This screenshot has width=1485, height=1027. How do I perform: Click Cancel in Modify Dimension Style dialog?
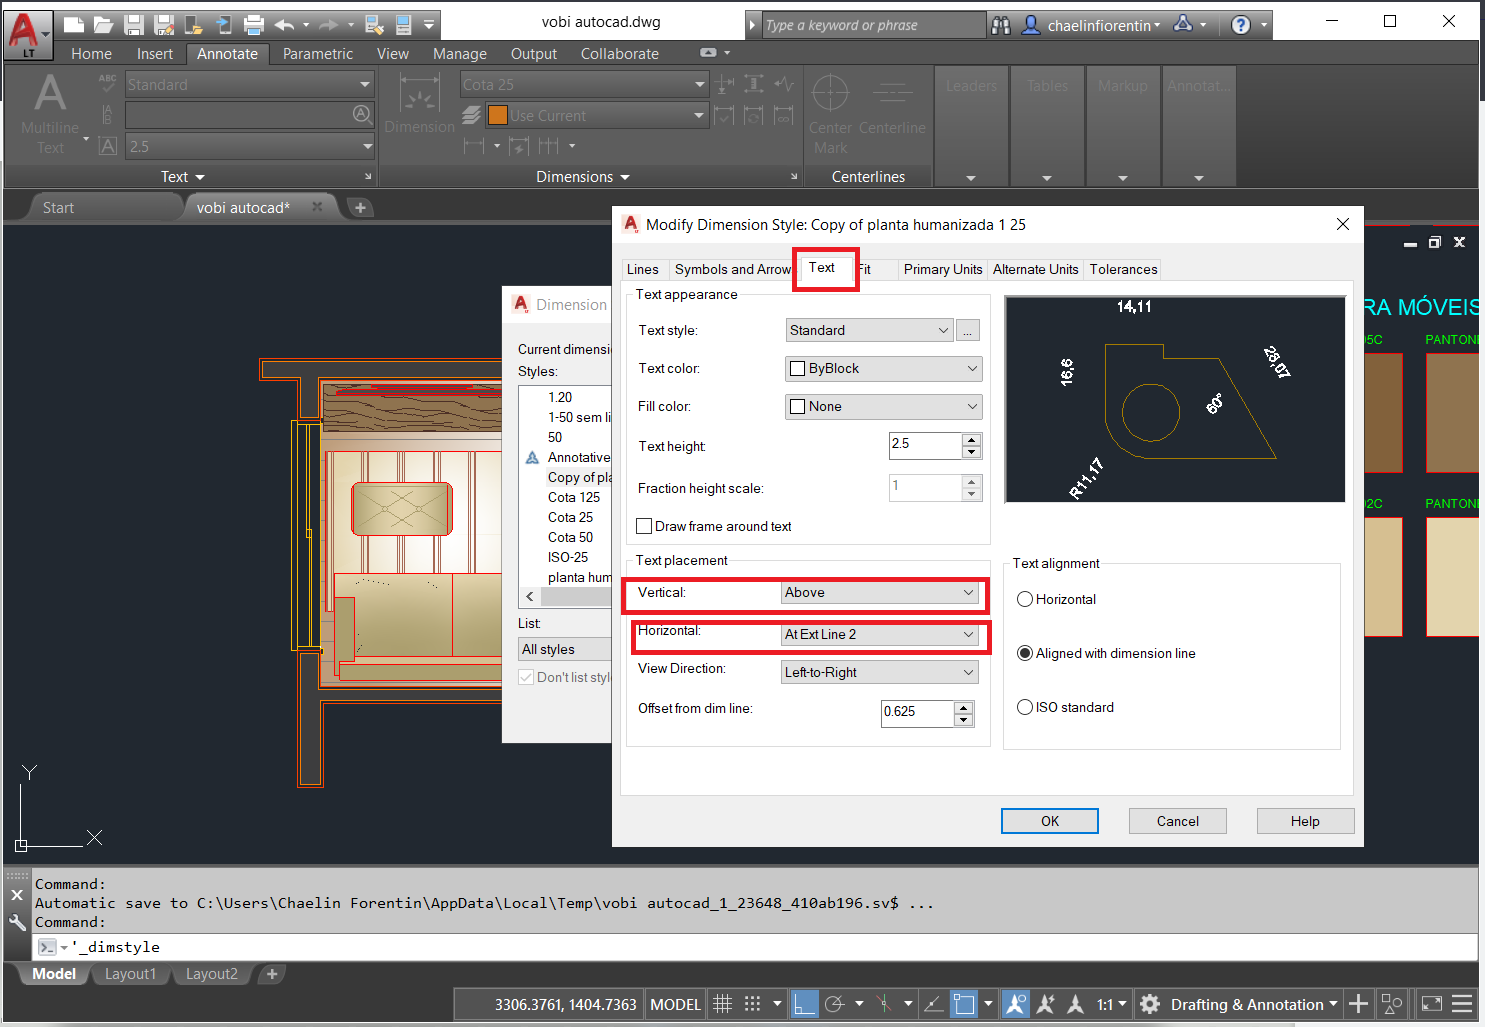(x=1178, y=821)
